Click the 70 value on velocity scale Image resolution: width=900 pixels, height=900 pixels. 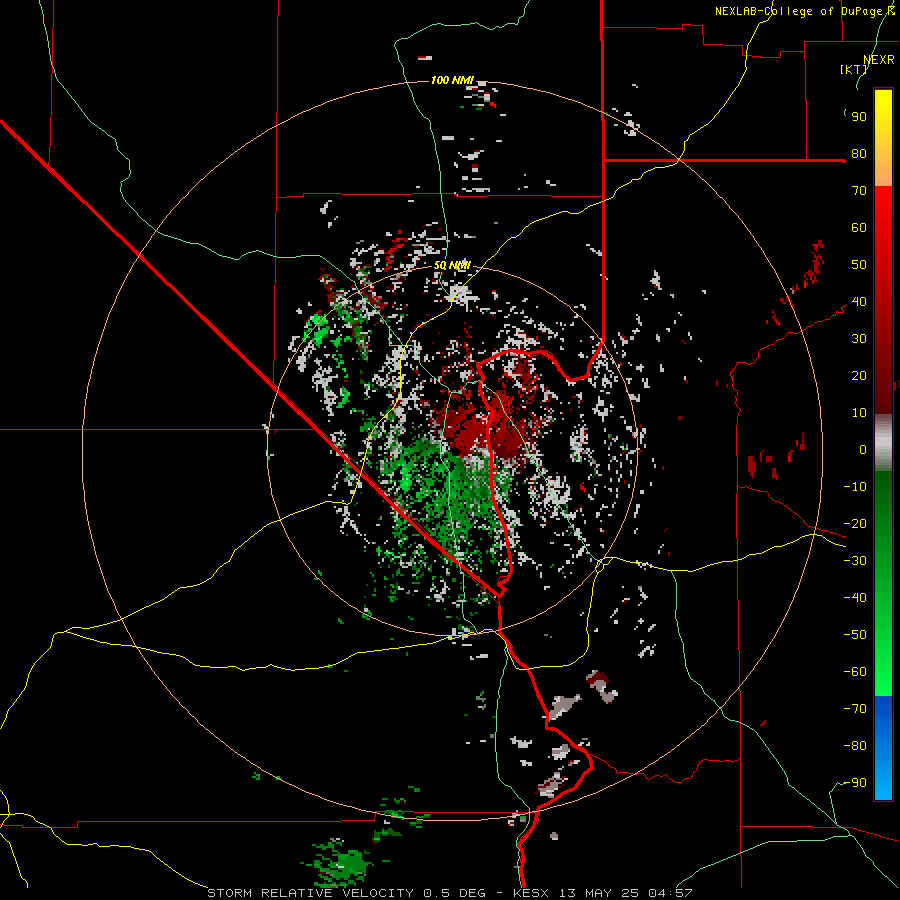(859, 191)
